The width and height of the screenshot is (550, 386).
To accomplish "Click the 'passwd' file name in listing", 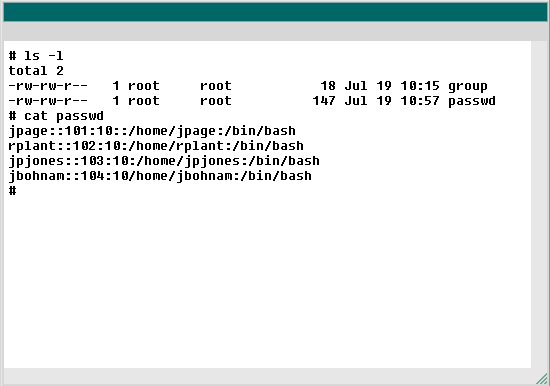I will (x=472, y=101).
